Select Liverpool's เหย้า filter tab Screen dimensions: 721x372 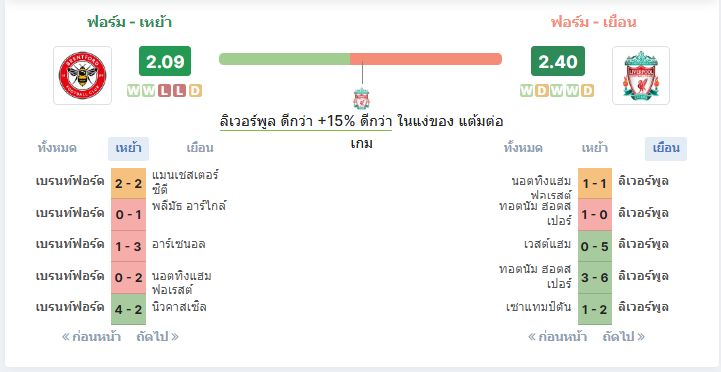coord(595,149)
